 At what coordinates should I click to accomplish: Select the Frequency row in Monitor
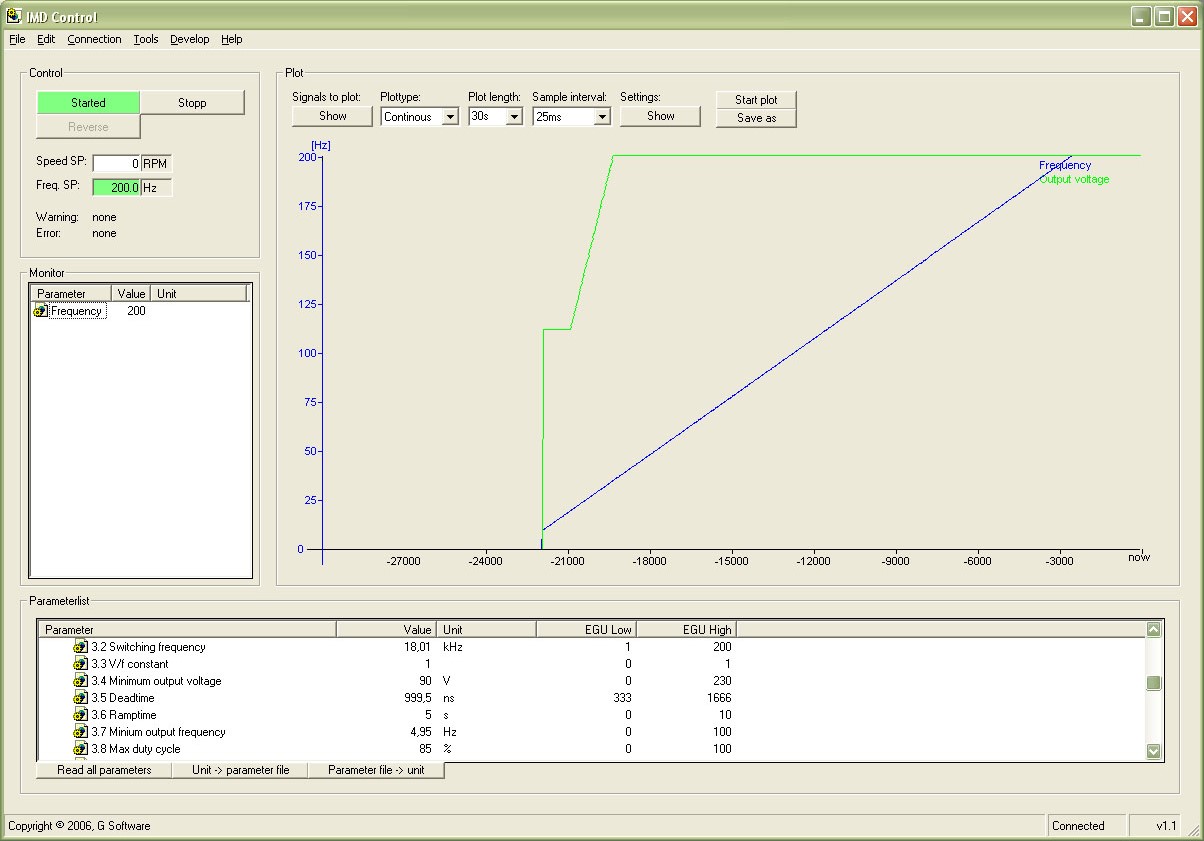tap(140, 311)
